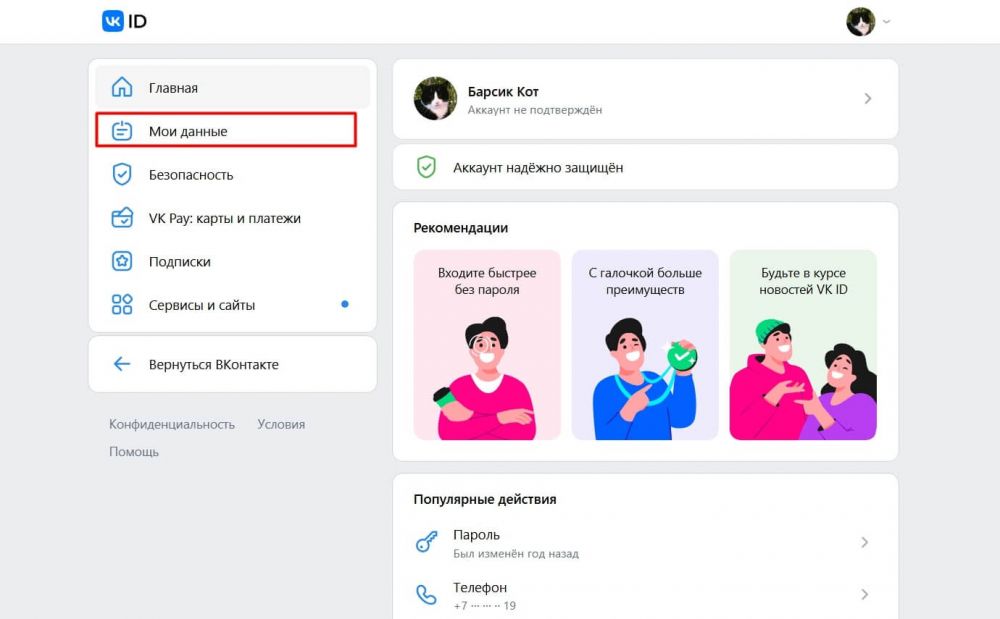The width and height of the screenshot is (1000, 619).
Task: Open the account menu arrow beside the top avatar
Action: [x=886, y=22]
